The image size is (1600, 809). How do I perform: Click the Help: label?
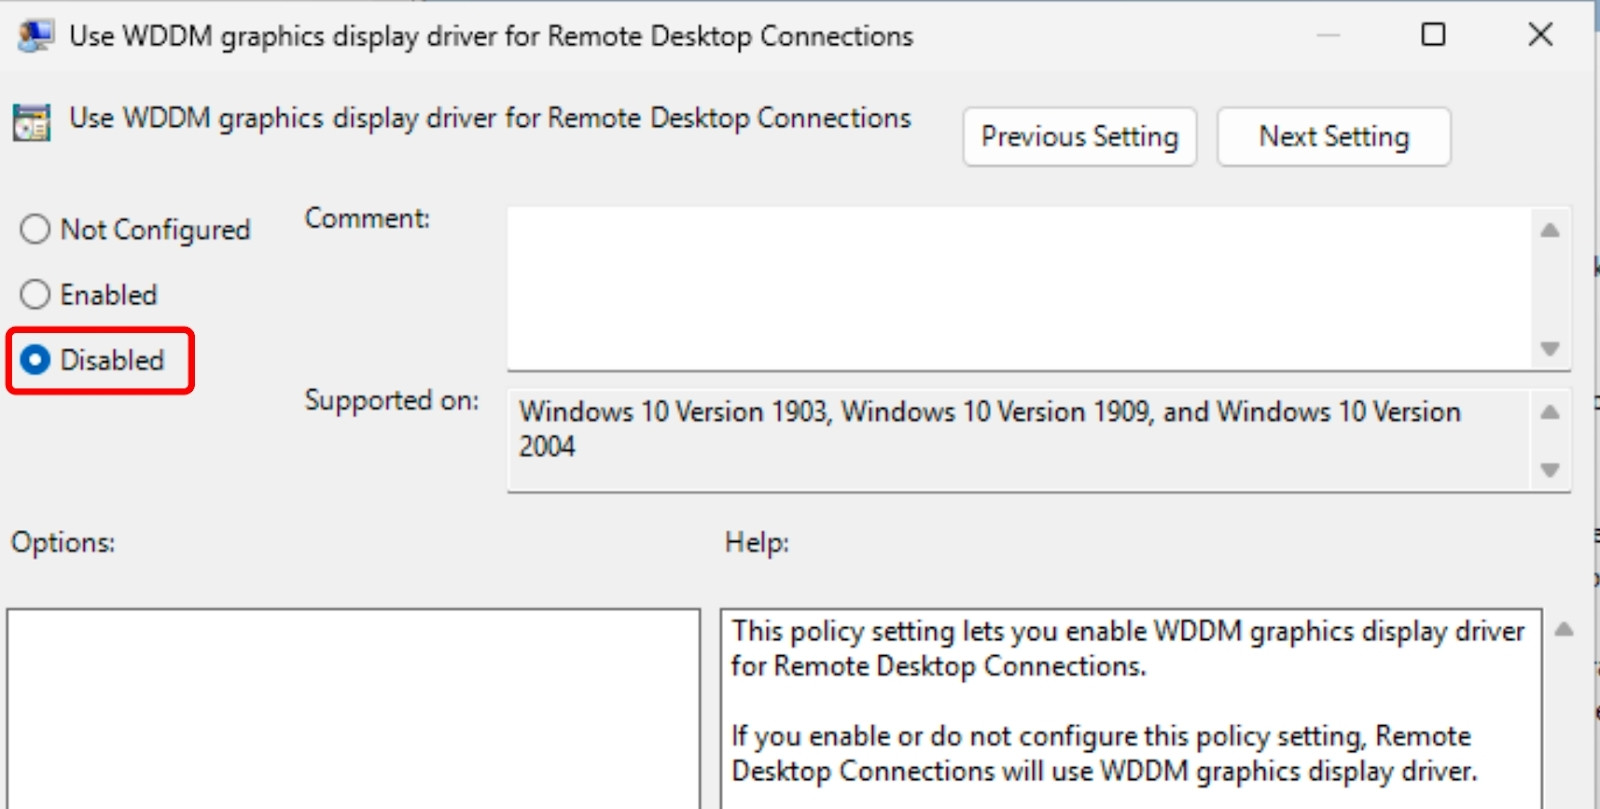tap(757, 543)
